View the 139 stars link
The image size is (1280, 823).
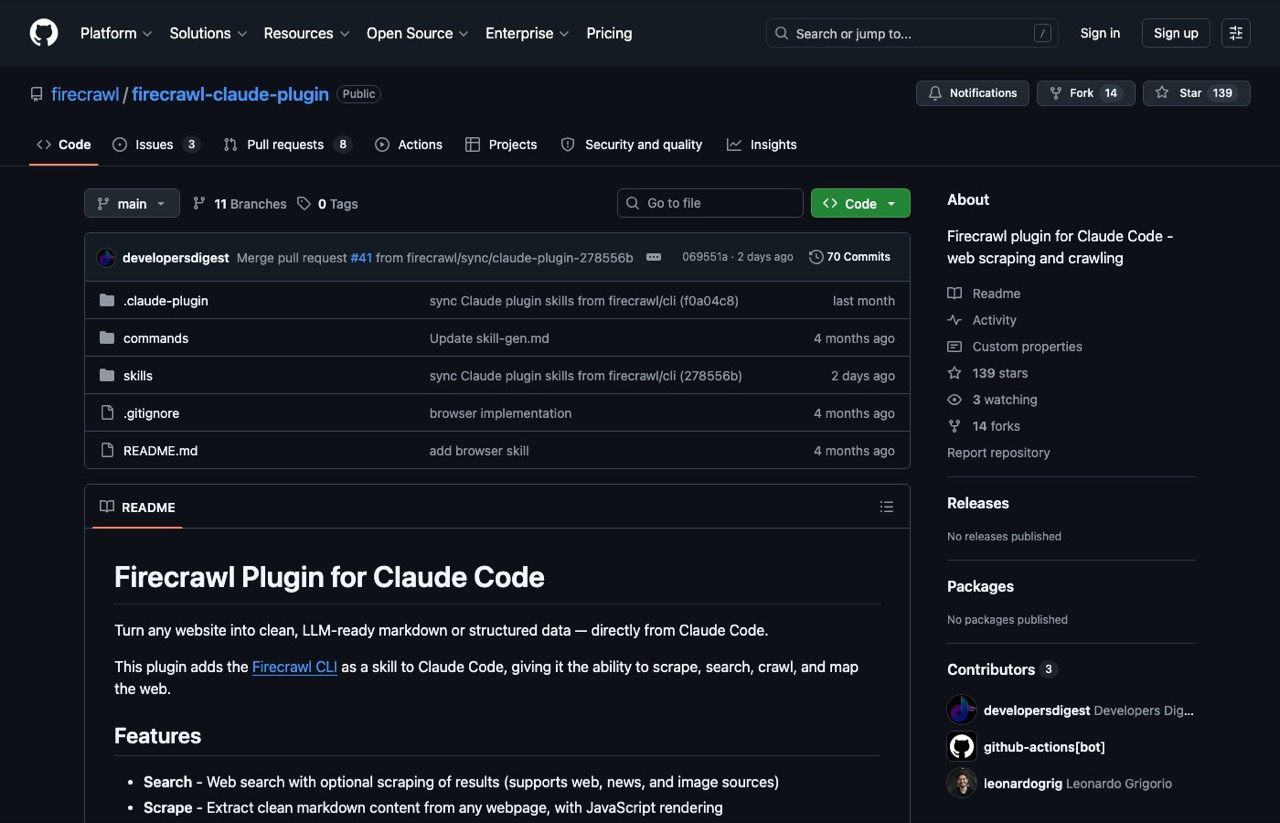pyautogui.click(x=989, y=373)
